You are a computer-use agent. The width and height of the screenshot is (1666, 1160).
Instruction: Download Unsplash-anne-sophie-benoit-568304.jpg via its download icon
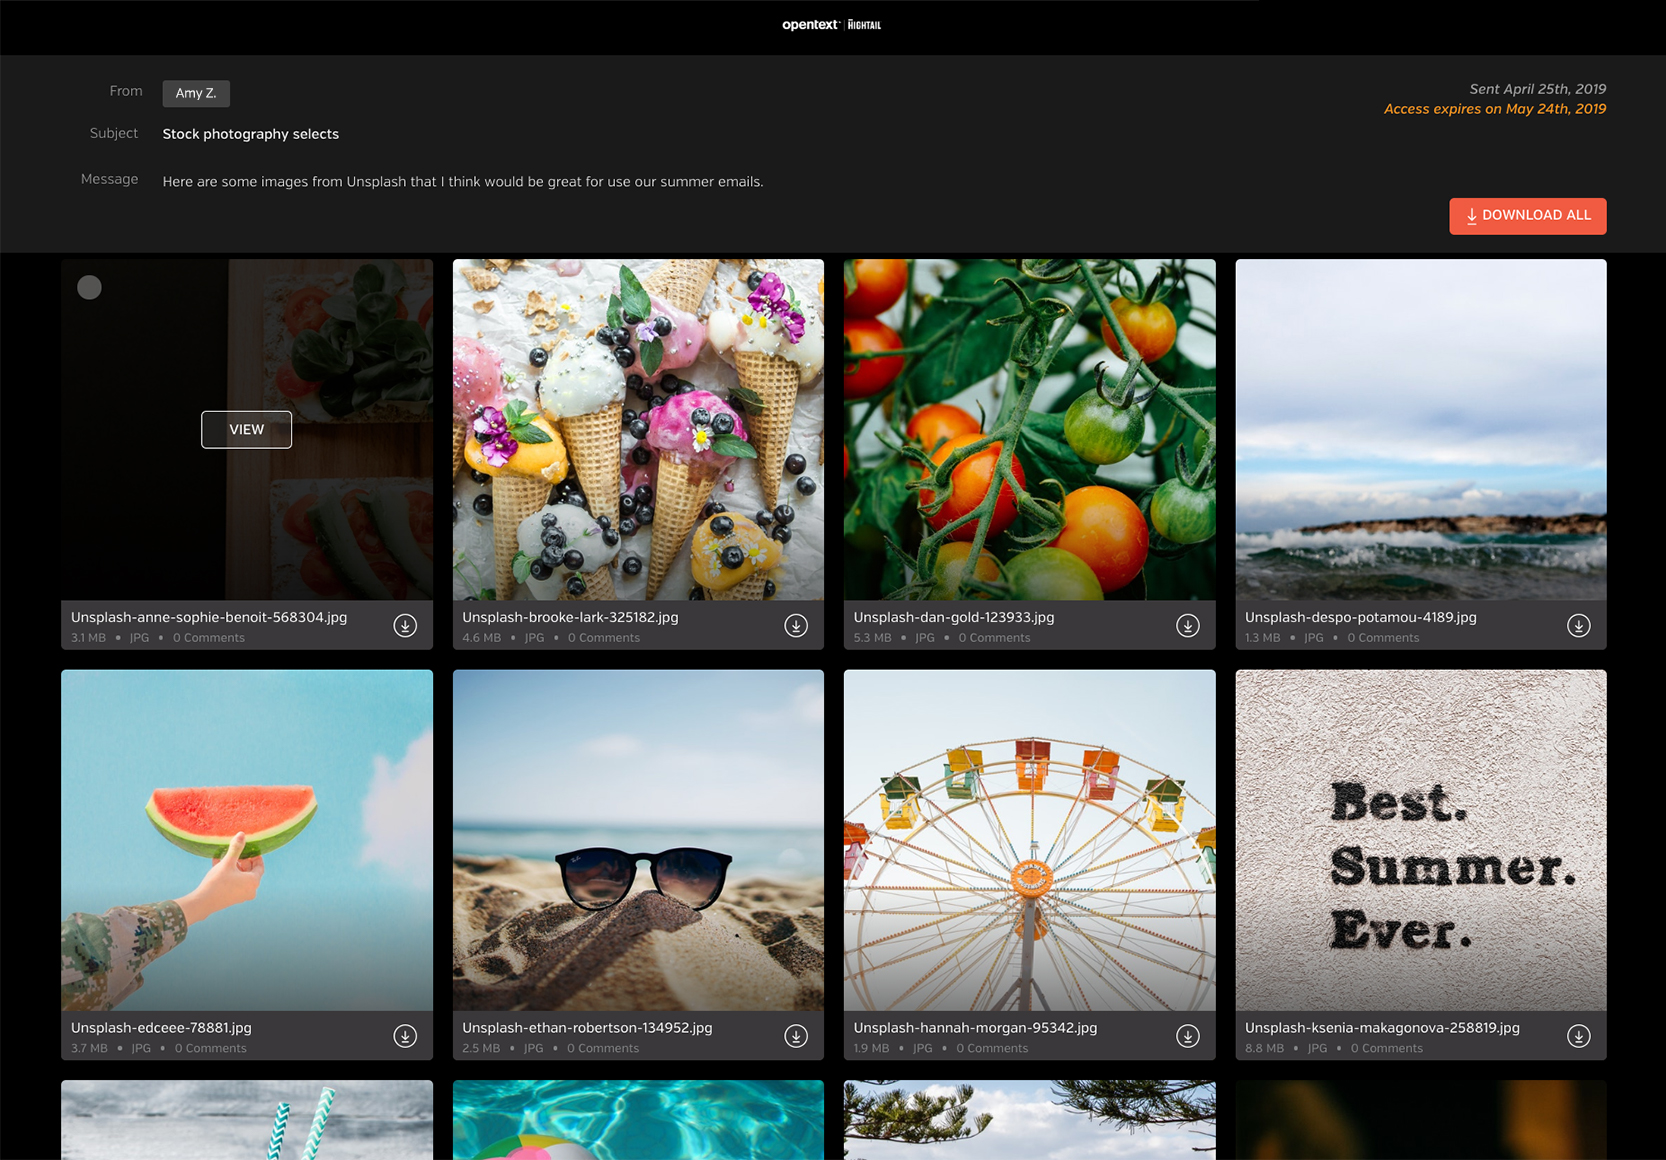point(405,626)
